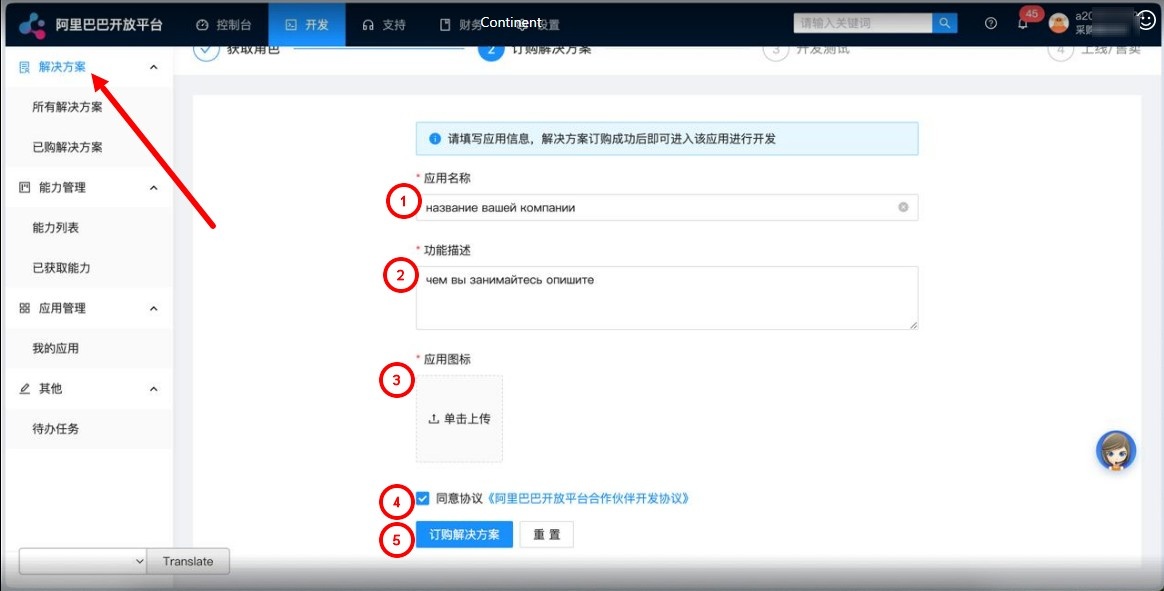Click the 单击上传 icon upload box
The height and width of the screenshot is (591, 1164).
tap(459, 419)
